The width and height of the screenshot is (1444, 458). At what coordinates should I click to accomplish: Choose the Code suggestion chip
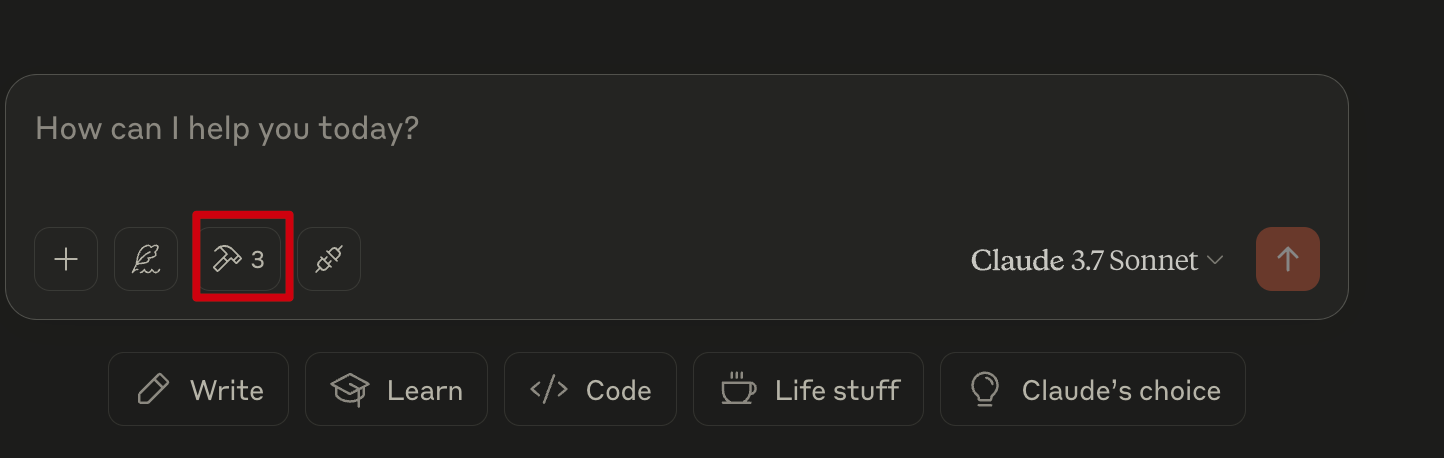point(590,389)
